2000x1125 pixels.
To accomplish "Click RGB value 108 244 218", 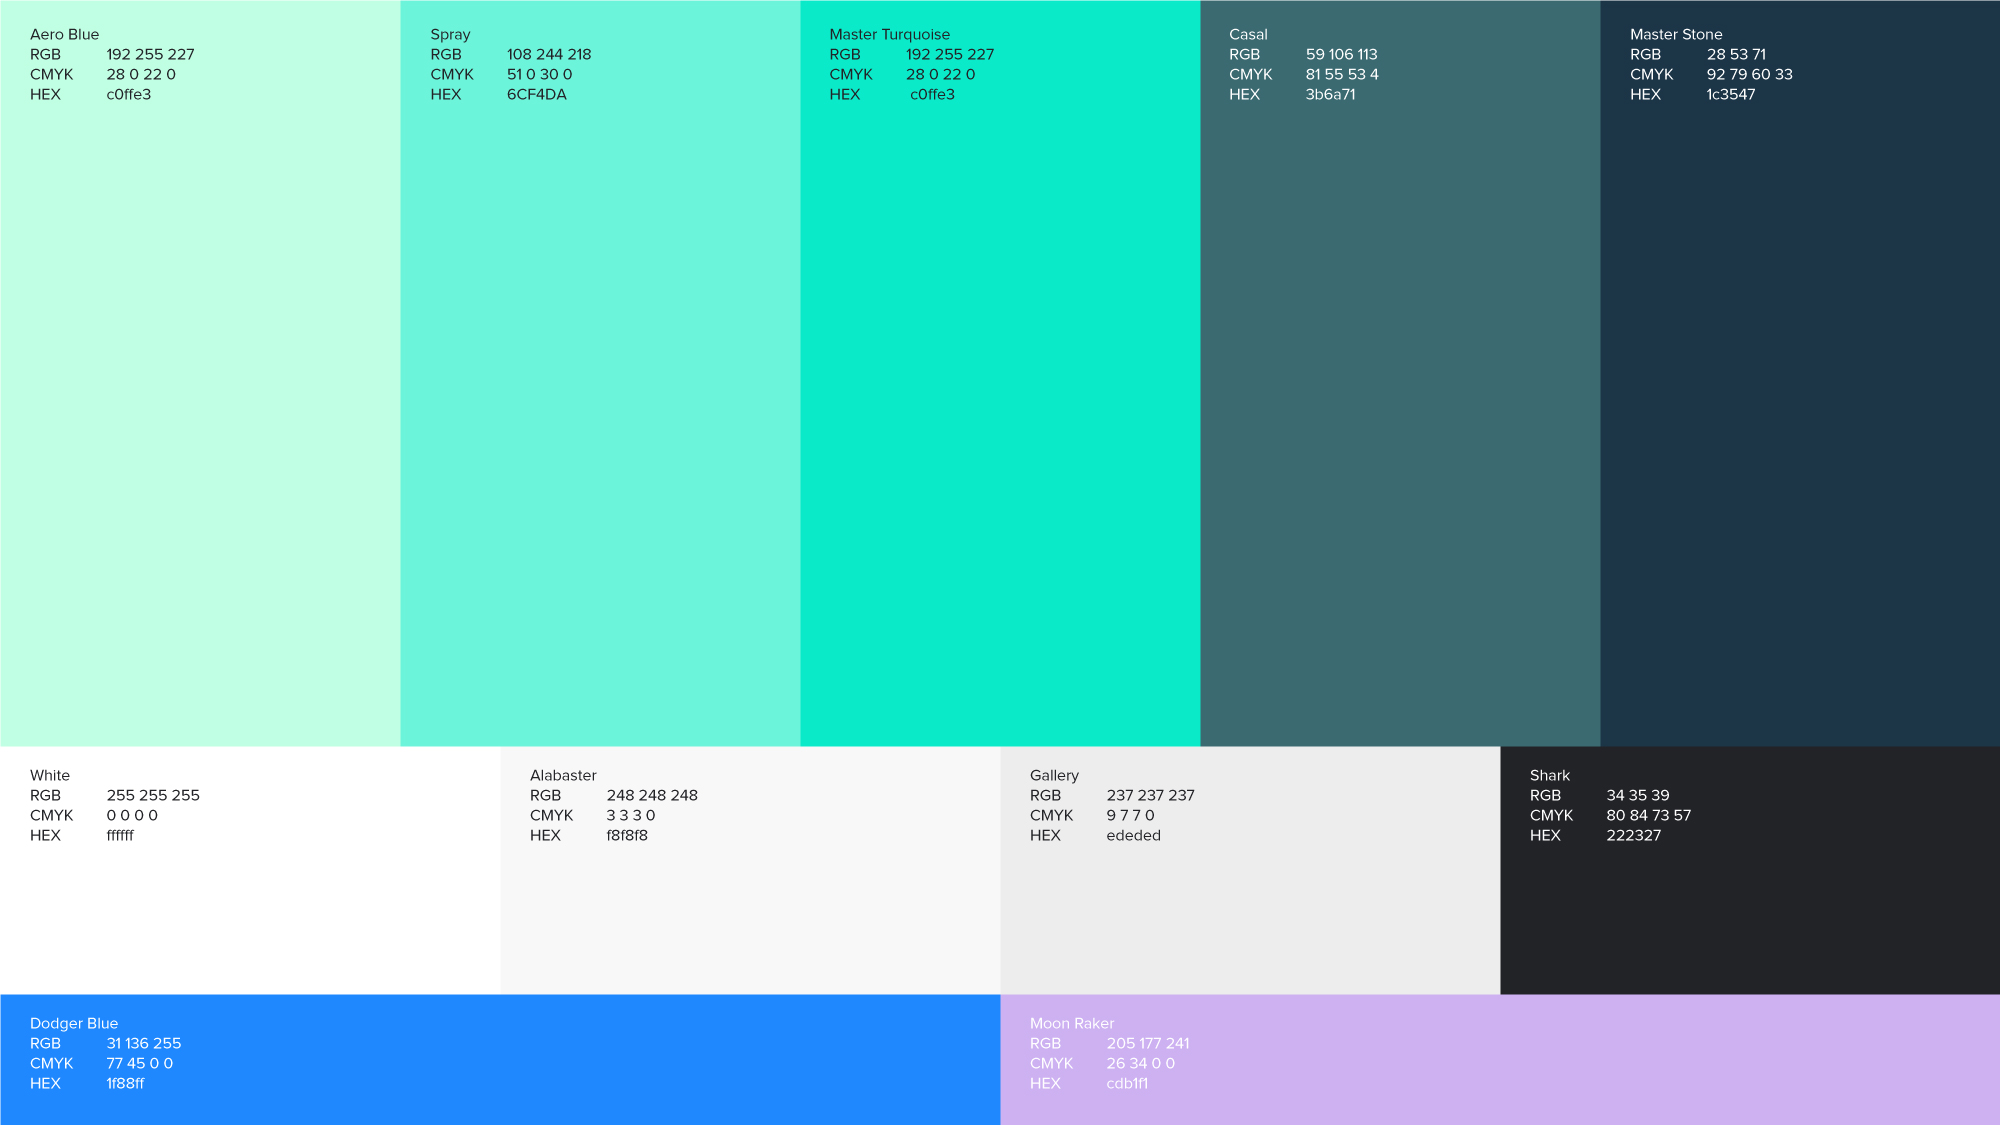I will (x=549, y=54).
